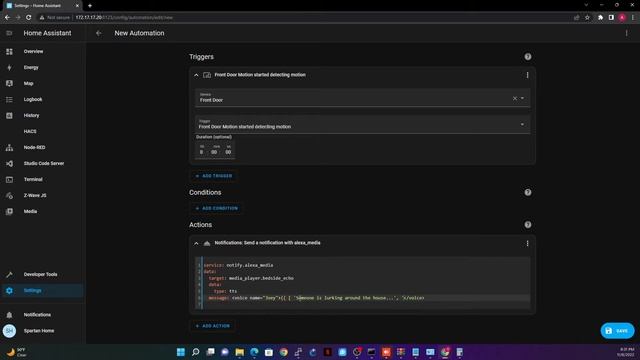Toggle the sidebar hamburger menu icon
The image size is (640, 360).
[x=9, y=33]
